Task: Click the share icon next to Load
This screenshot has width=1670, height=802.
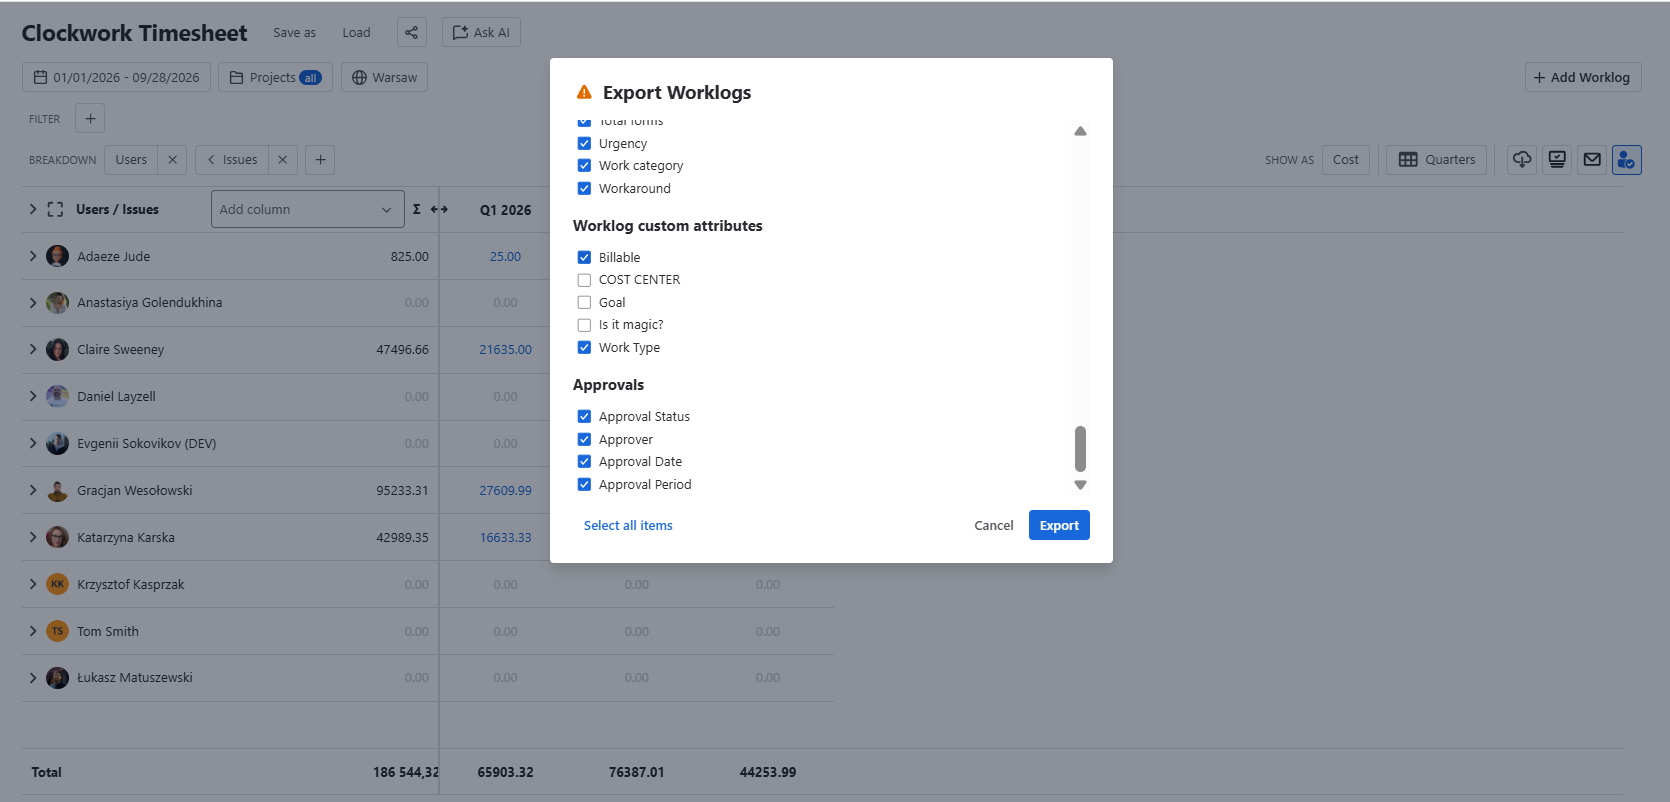Action: [x=411, y=32]
